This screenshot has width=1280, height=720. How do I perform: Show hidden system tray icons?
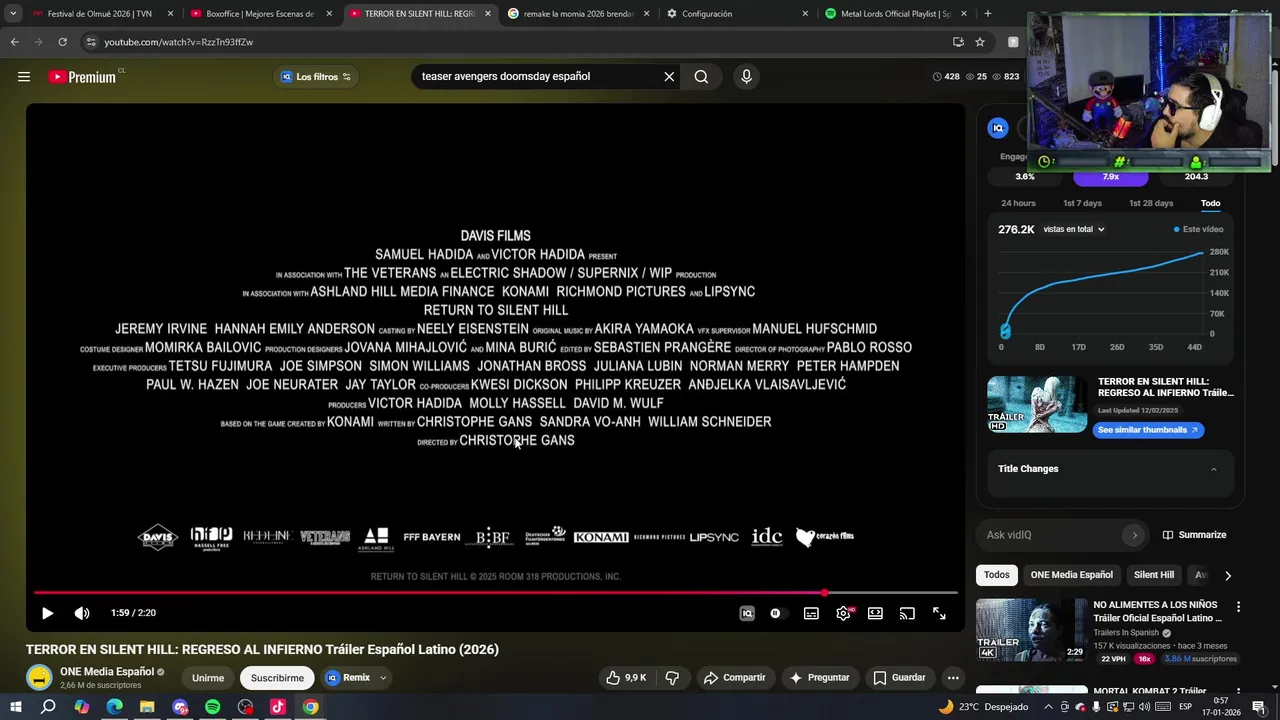click(1048, 707)
